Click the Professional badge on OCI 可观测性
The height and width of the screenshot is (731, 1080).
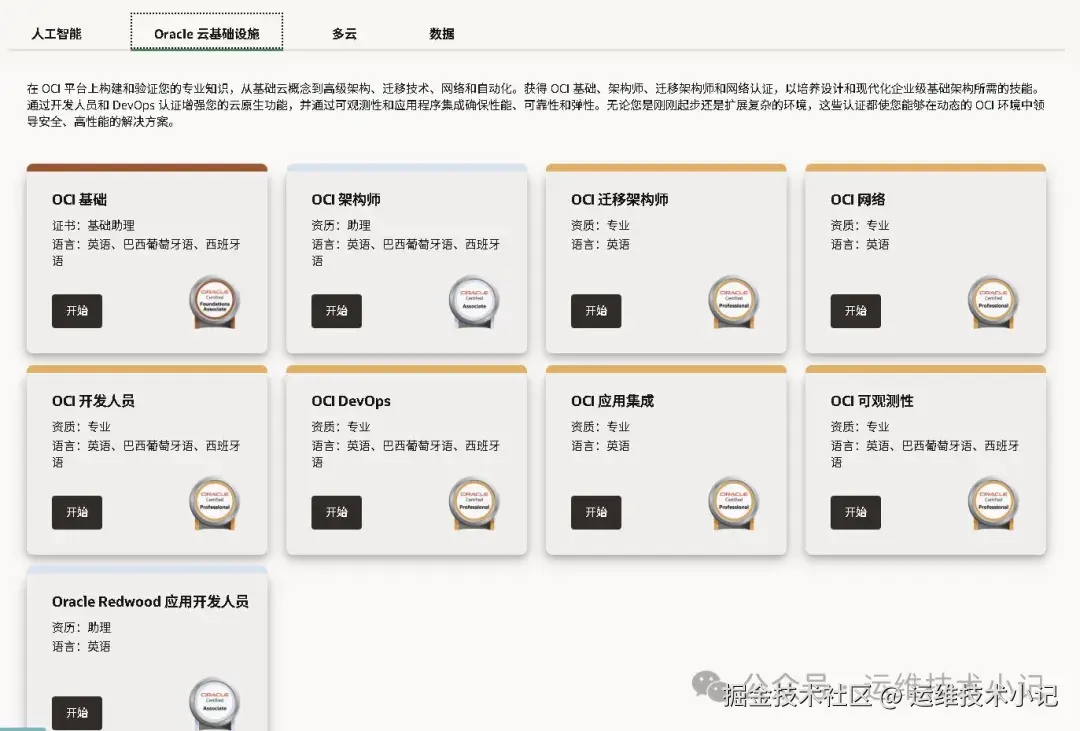click(993, 503)
